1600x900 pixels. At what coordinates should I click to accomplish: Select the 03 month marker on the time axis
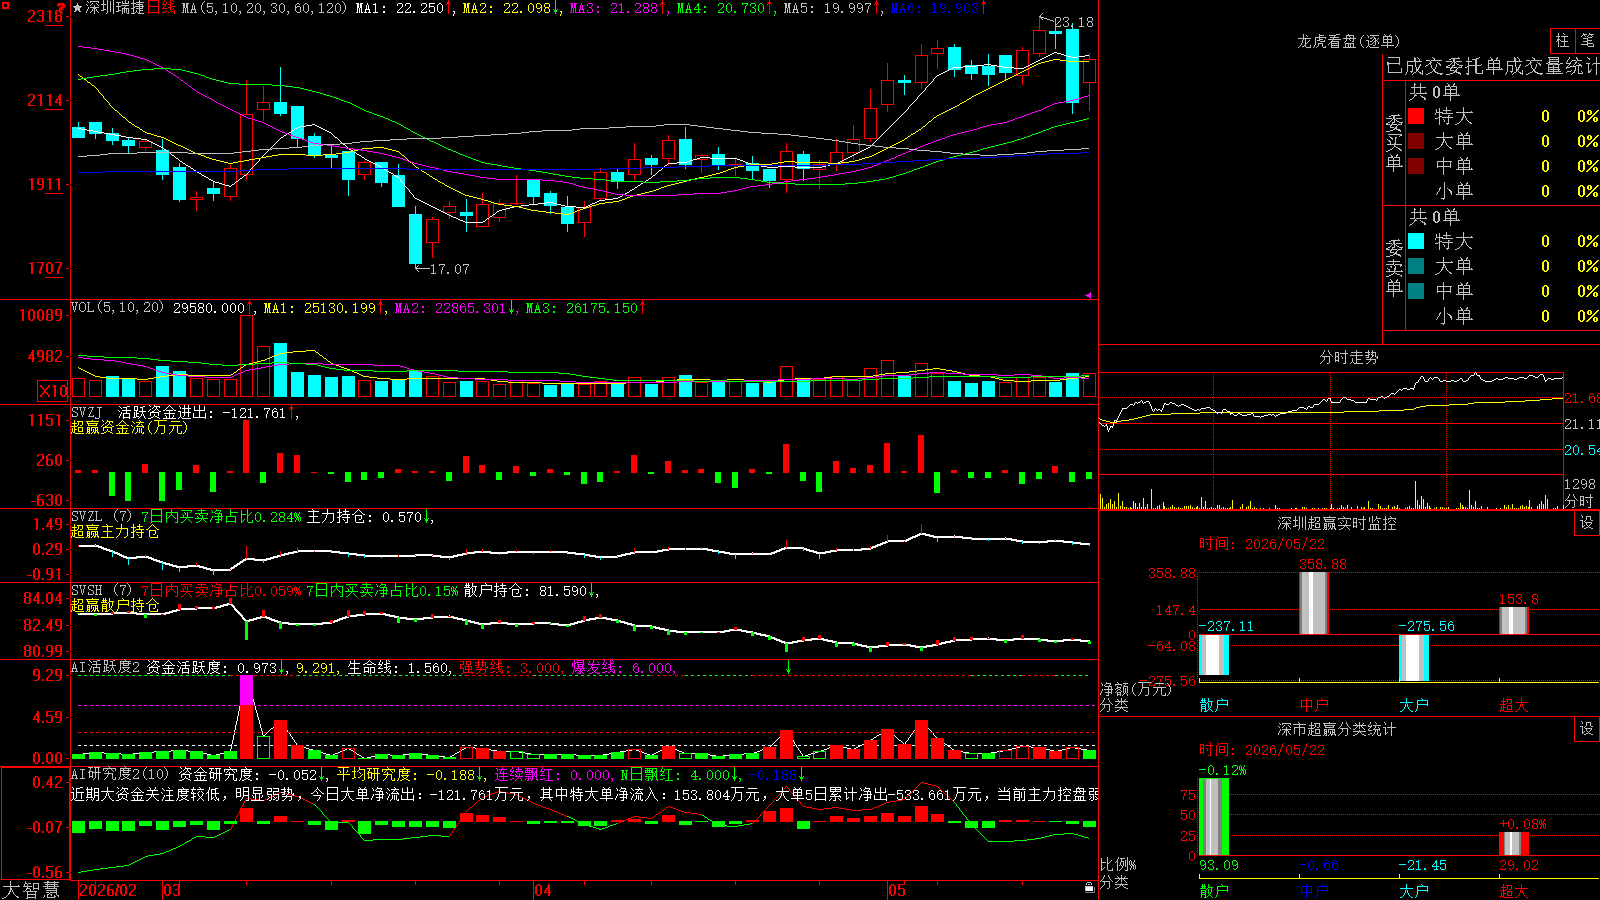click(172, 890)
